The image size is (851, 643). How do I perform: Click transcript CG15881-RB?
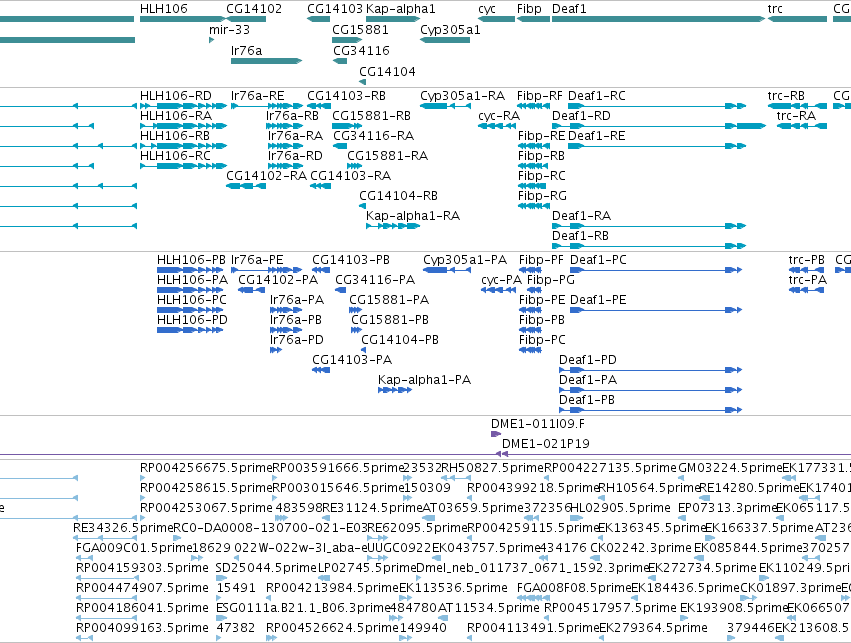coord(347,126)
